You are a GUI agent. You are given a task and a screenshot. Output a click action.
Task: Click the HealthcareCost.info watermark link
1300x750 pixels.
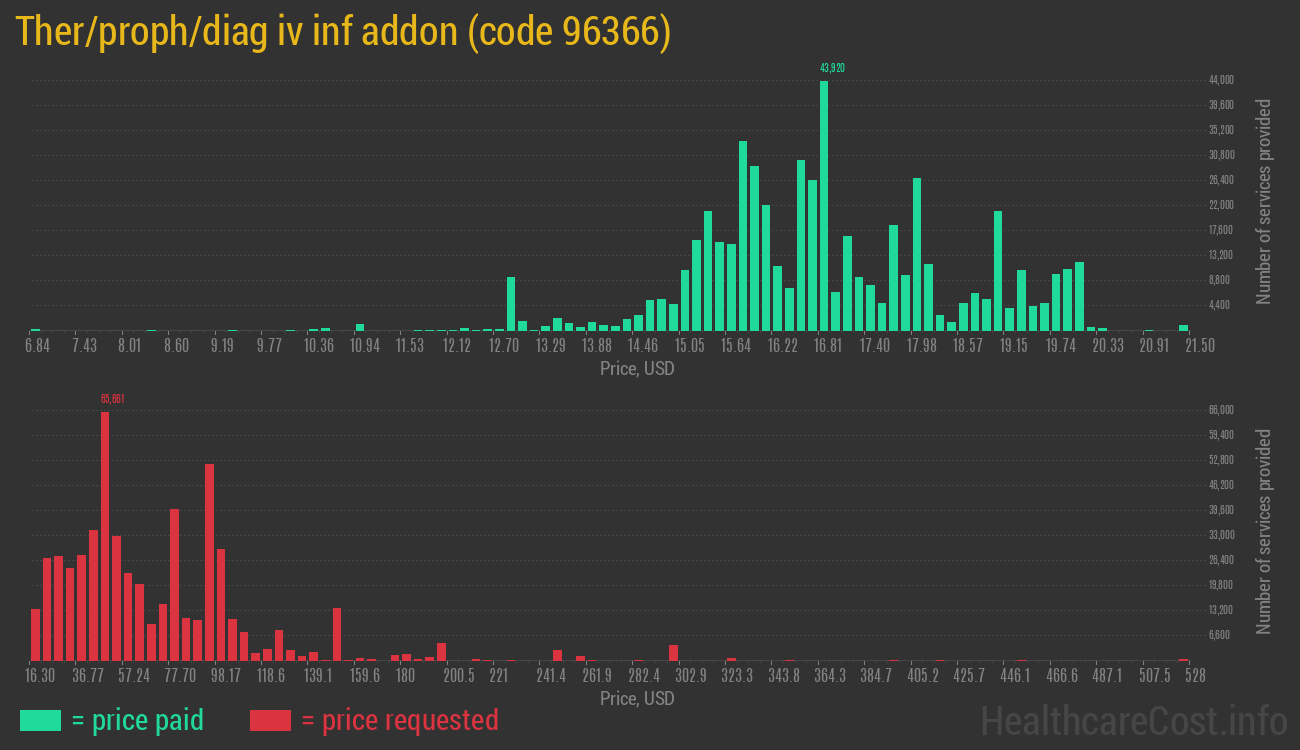click(x=1134, y=720)
